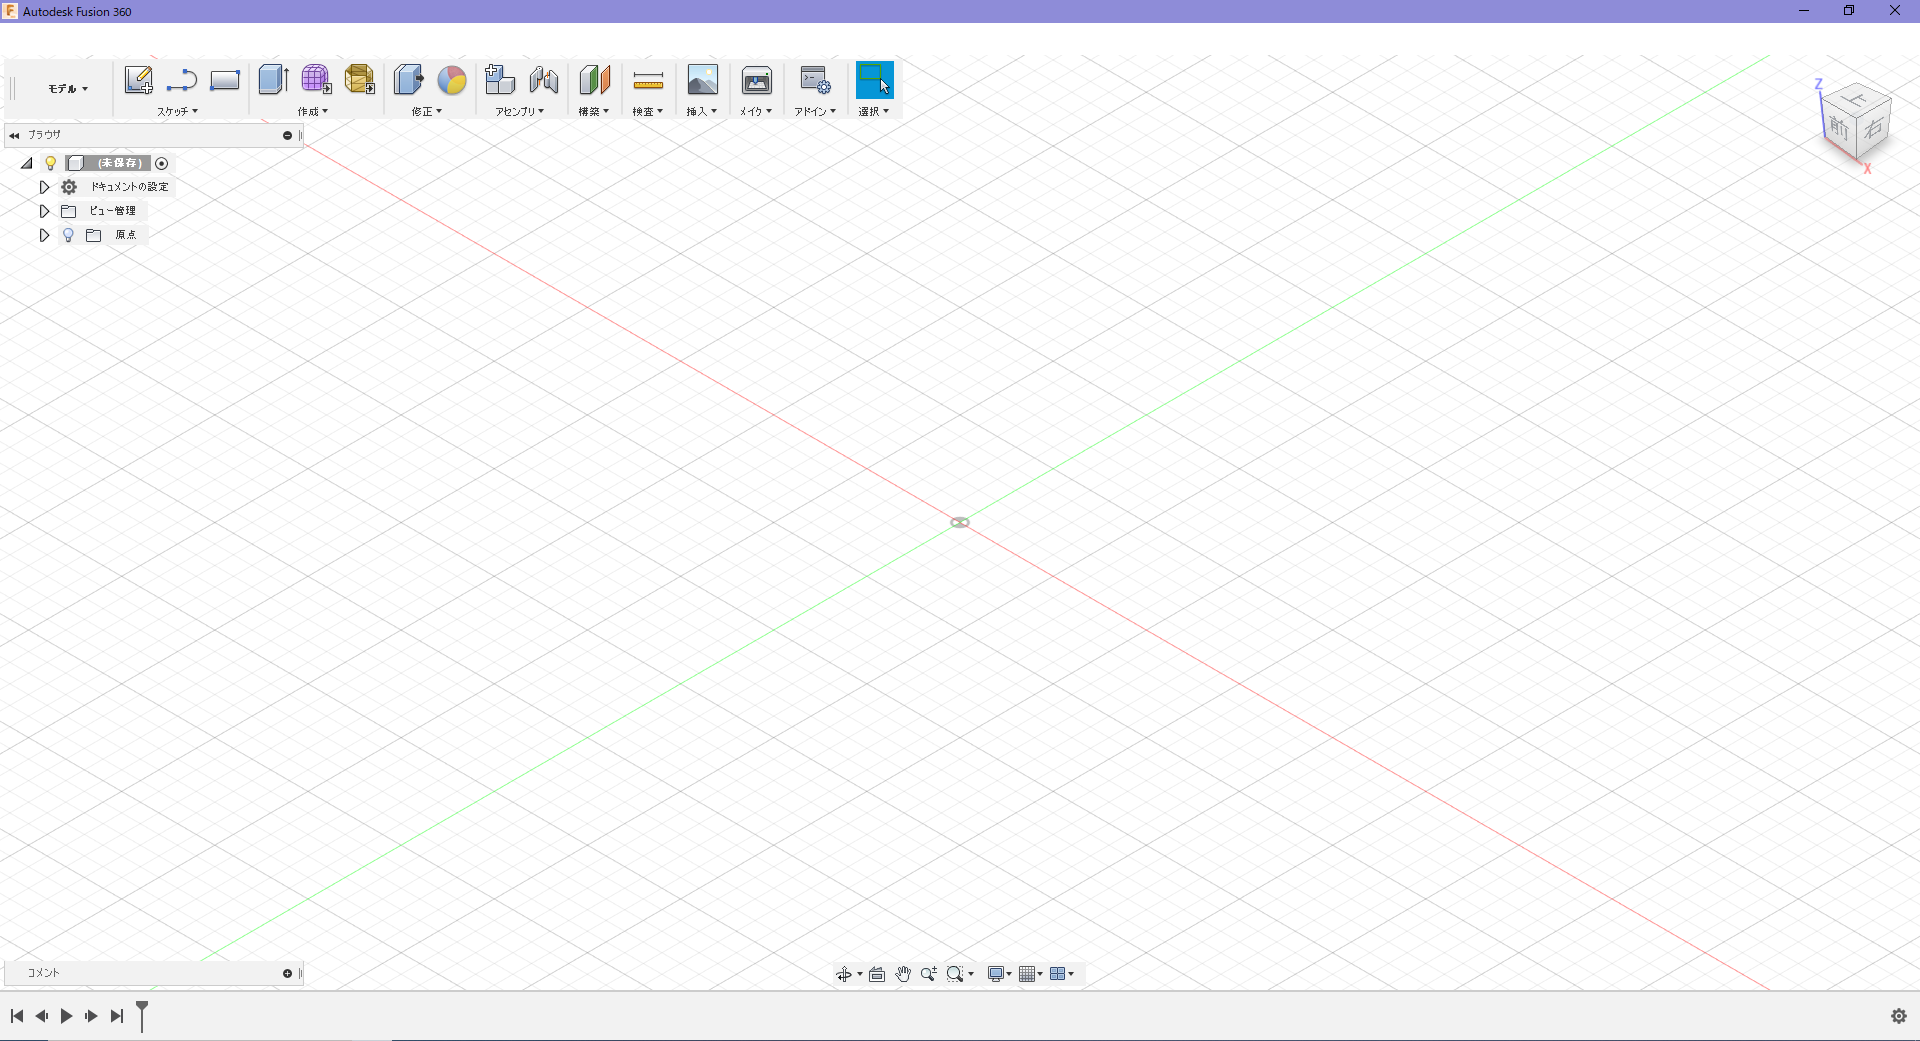
Task: Toggle visibility lightbulb of 原点 folder
Action: pyautogui.click(x=68, y=235)
